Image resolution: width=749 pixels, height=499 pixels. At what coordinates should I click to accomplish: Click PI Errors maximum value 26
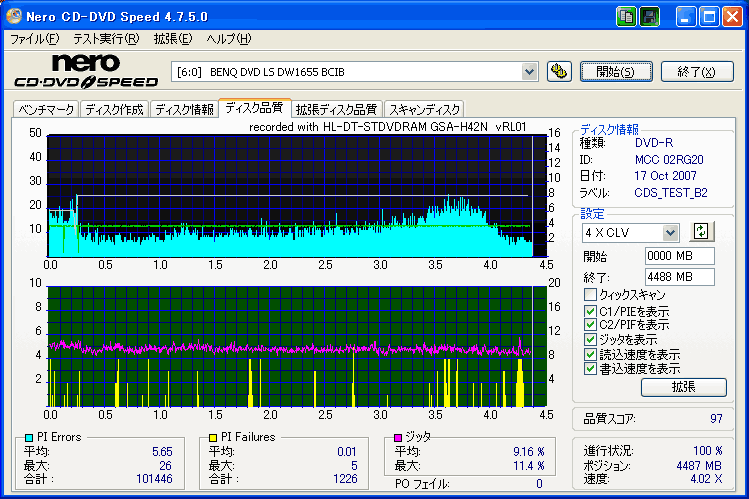pyautogui.click(x=165, y=466)
